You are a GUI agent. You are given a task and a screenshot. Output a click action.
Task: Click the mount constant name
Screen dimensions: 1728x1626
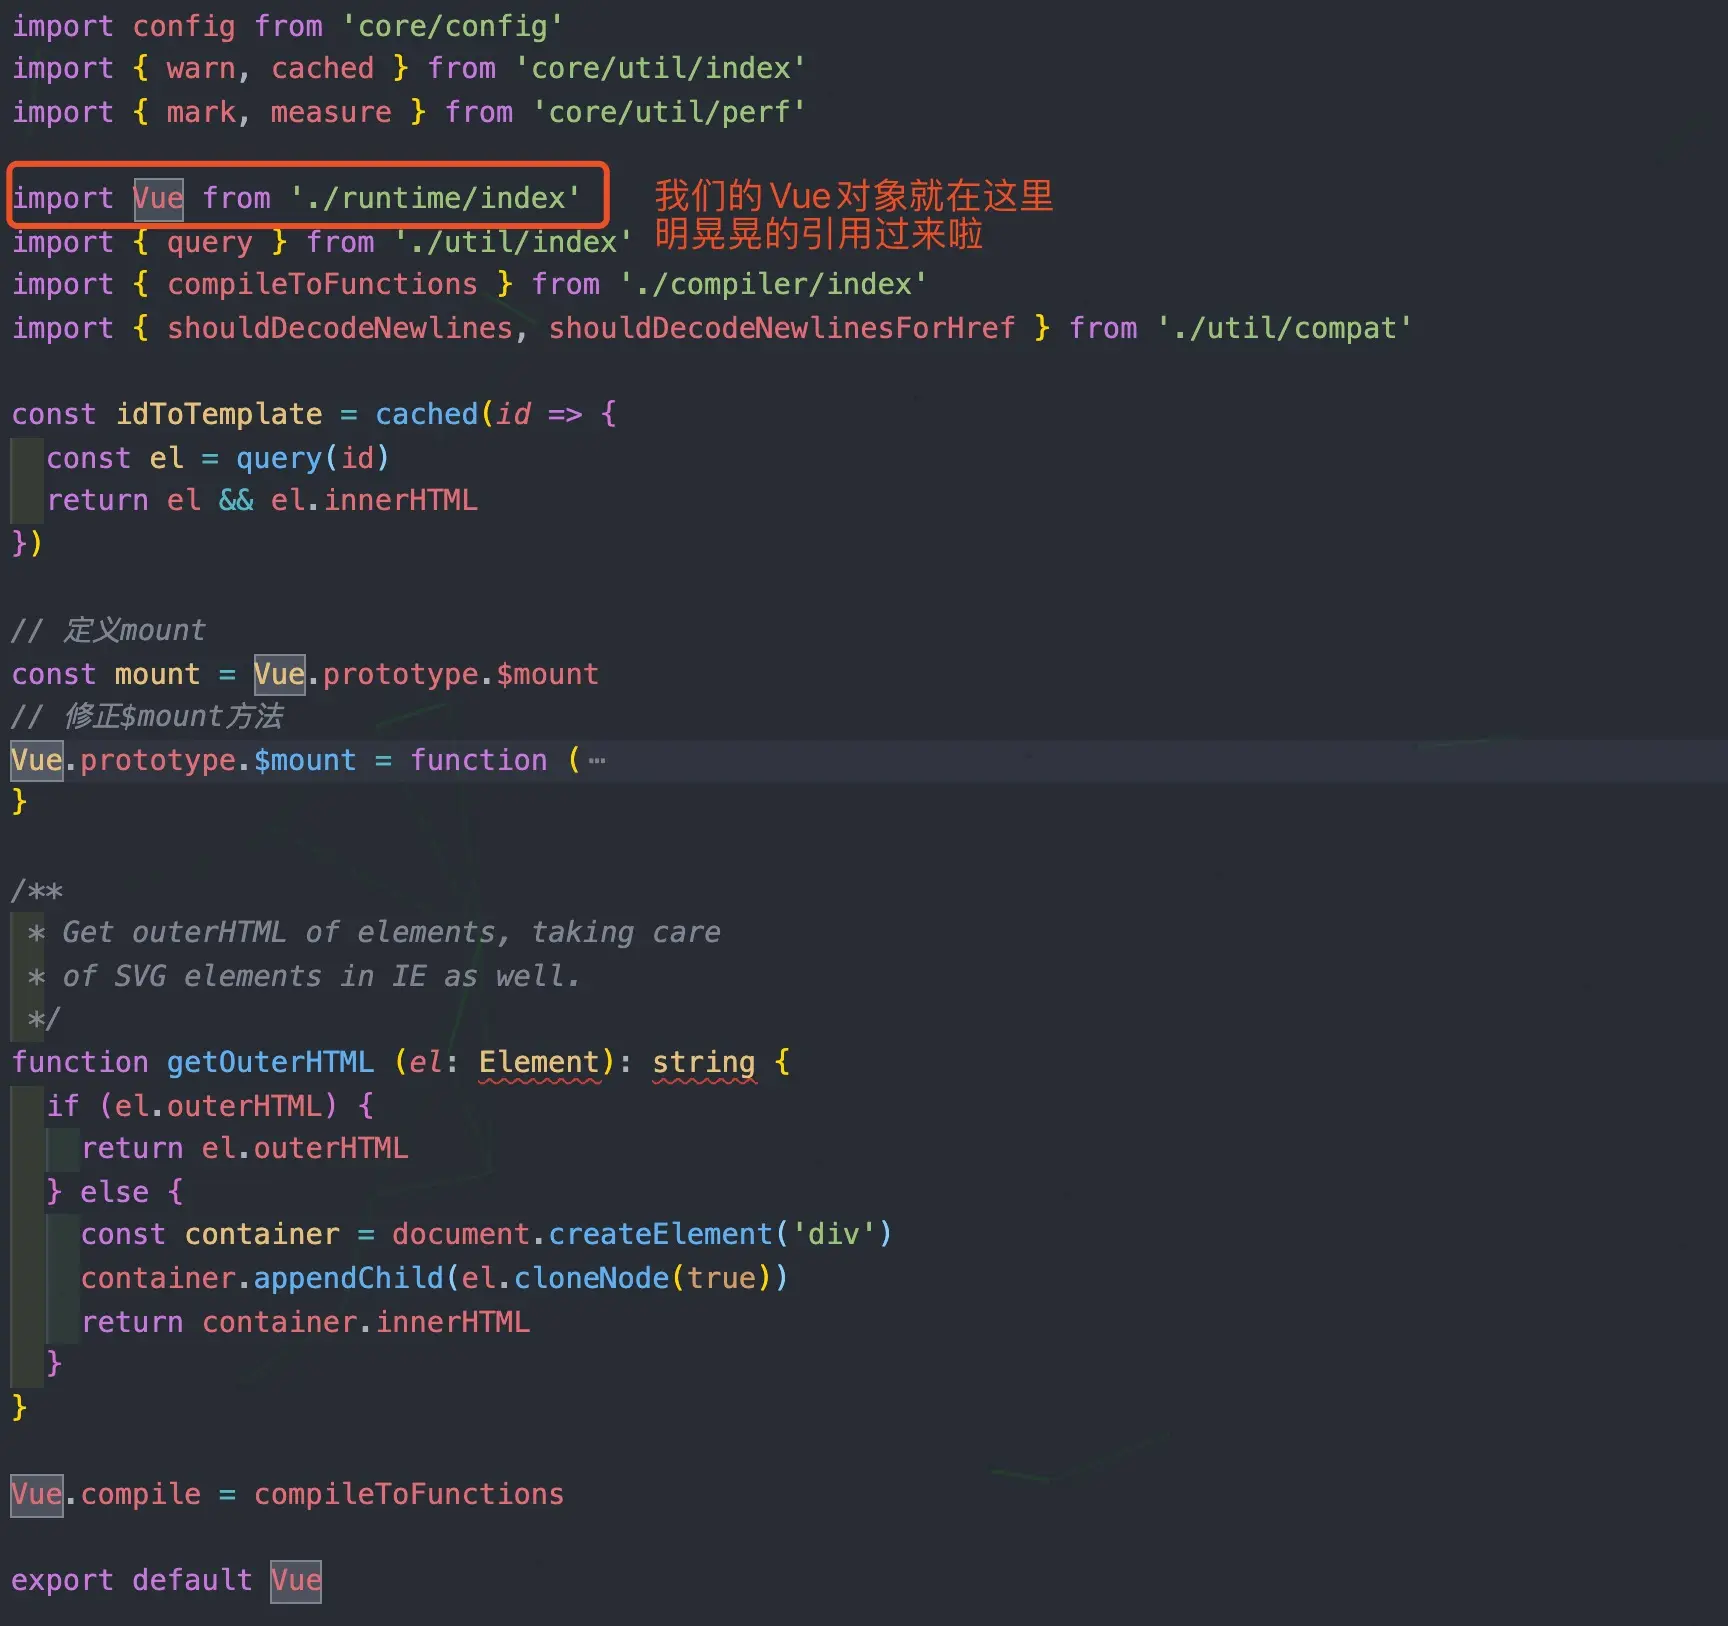[x=157, y=674]
